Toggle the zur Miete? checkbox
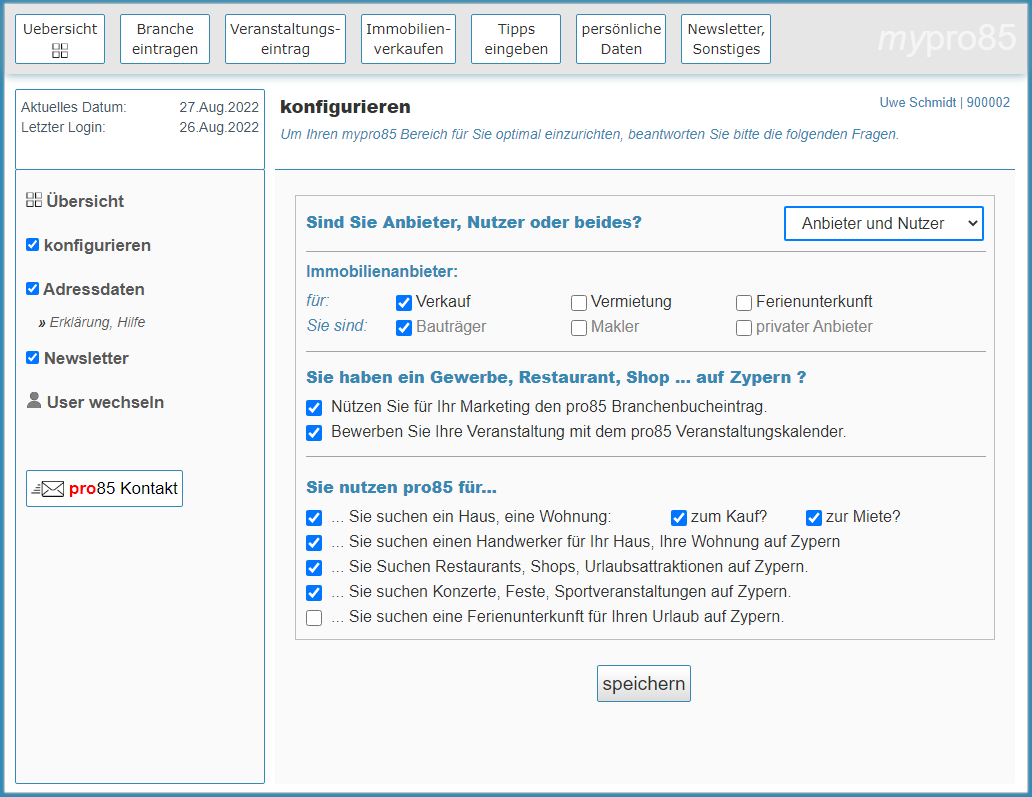The image size is (1032, 797). coord(814,517)
